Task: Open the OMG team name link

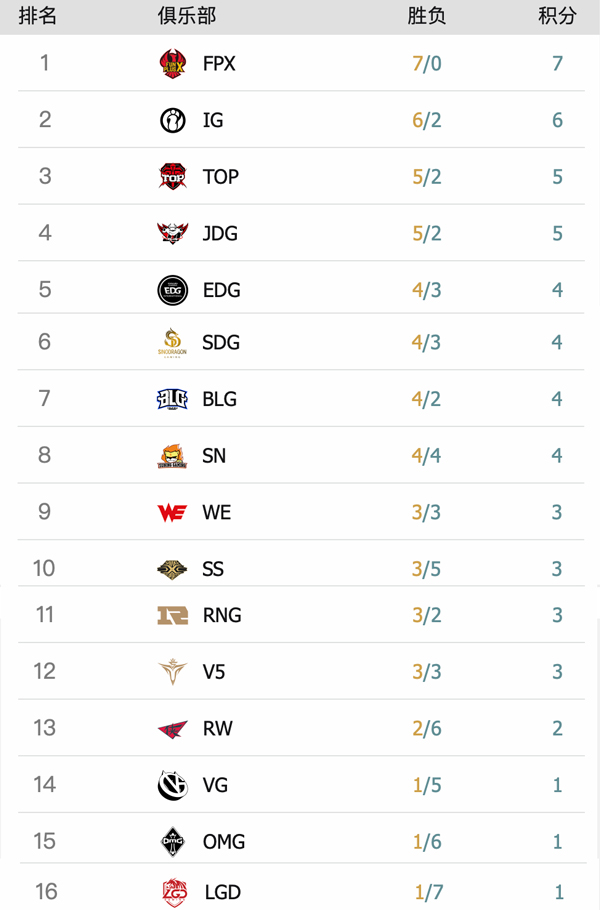Action: (224, 842)
